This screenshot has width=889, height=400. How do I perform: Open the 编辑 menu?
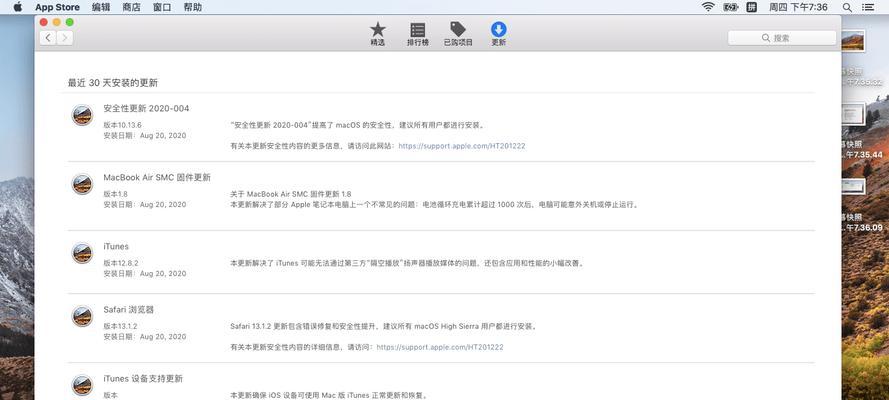tap(101, 7)
